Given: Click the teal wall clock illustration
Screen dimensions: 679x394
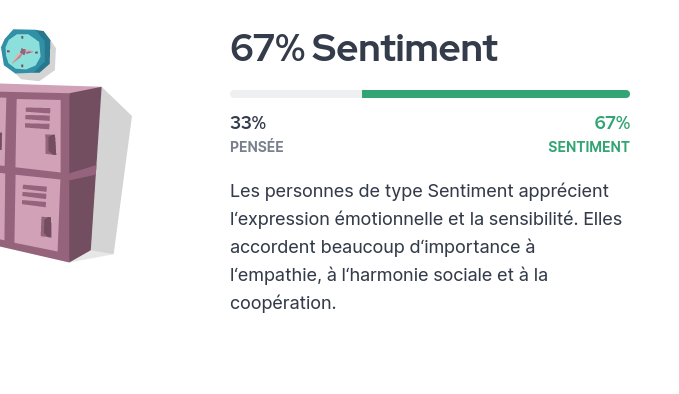Looking at the screenshot, I should (x=26, y=51).
